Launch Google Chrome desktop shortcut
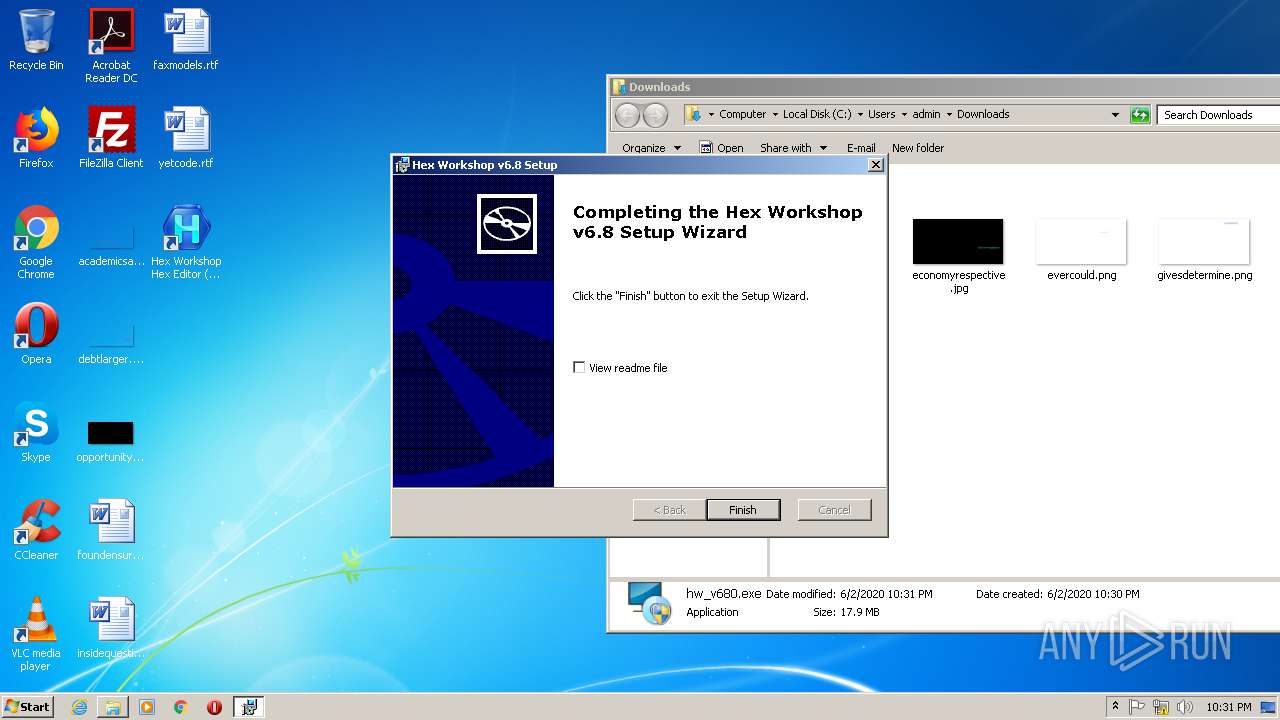1280x720 pixels. tap(36, 242)
